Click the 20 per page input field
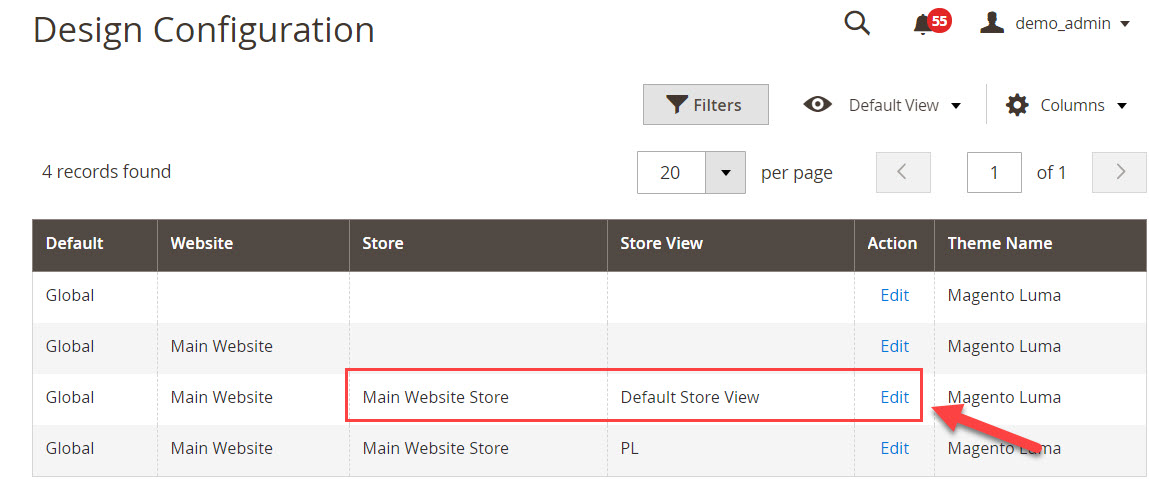The width and height of the screenshot is (1149, 491). 671,172
